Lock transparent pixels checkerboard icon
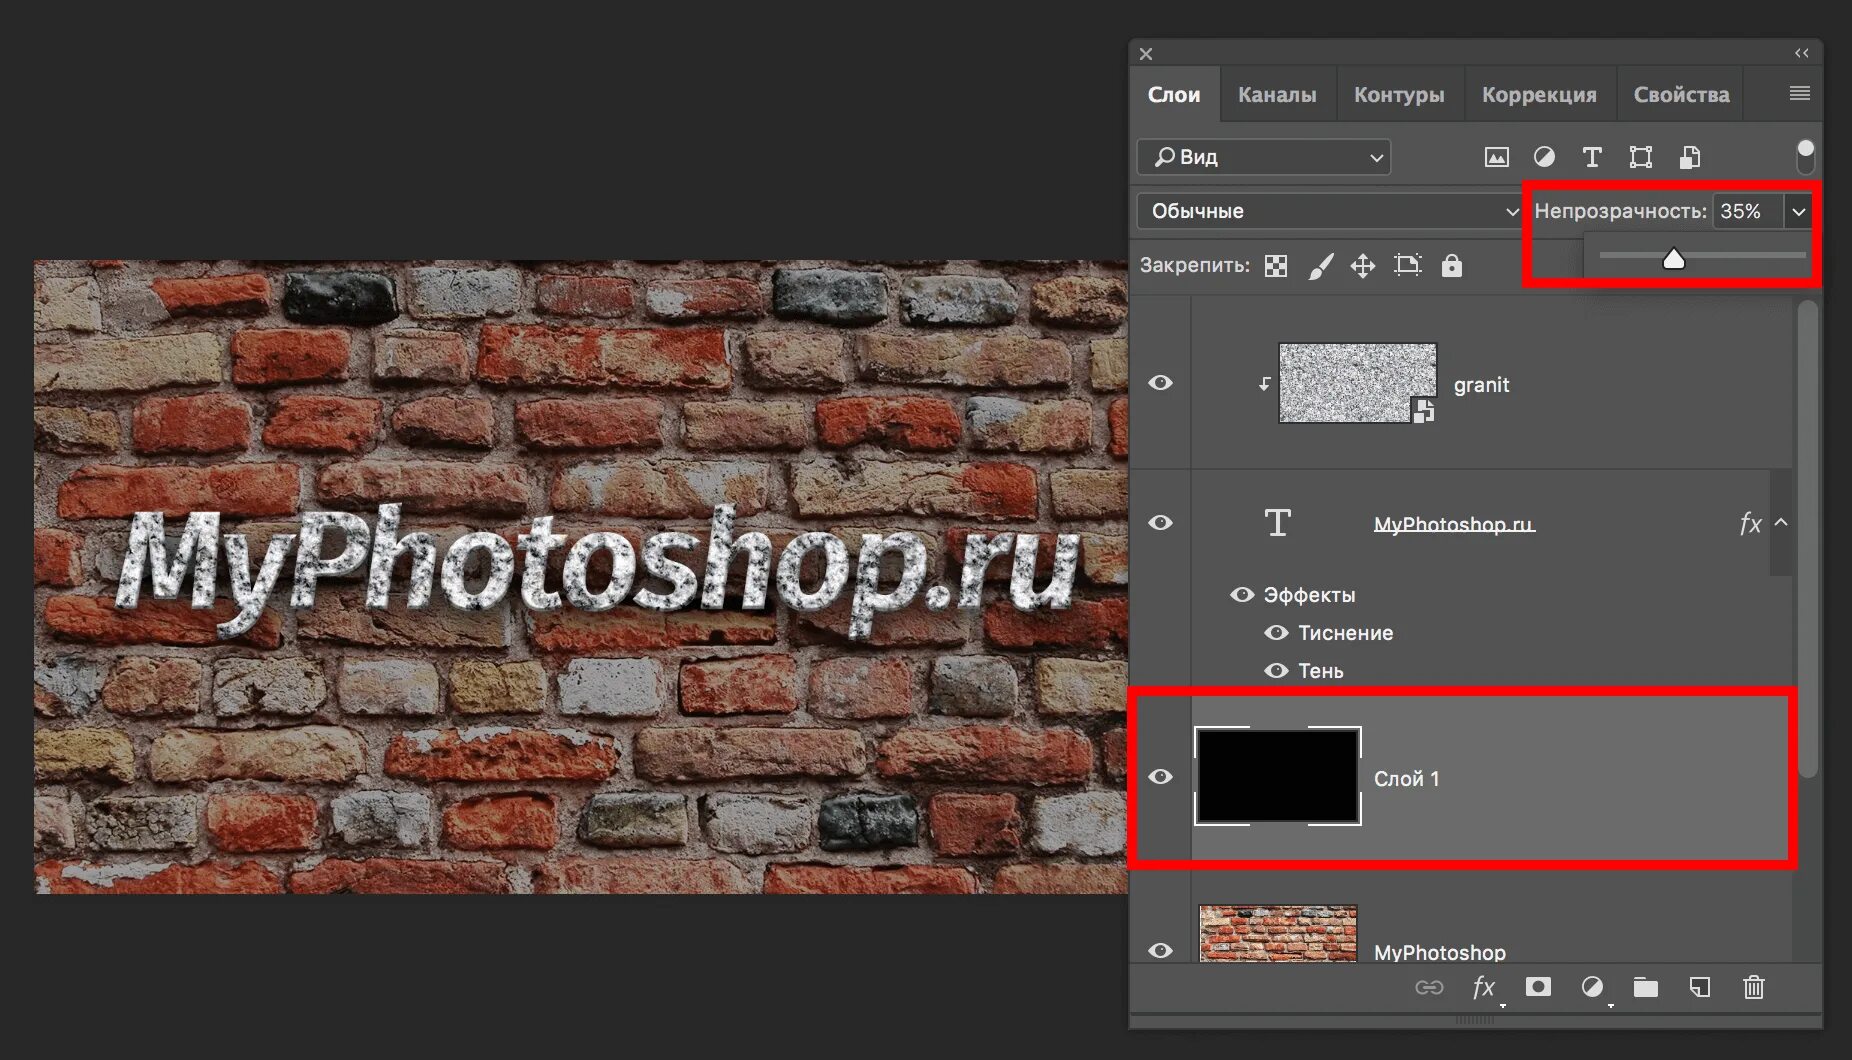Image resolution: width=1852 pixels, height=1060 pixels. pos(1276,266)
